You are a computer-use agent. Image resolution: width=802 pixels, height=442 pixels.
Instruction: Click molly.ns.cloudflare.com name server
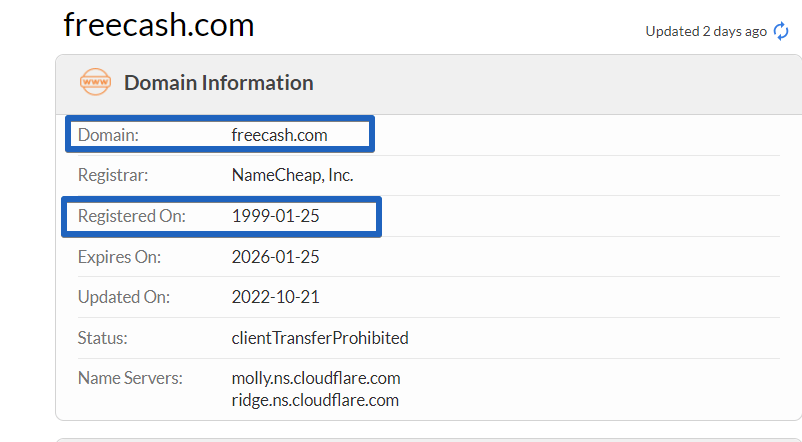pos(316,378)
